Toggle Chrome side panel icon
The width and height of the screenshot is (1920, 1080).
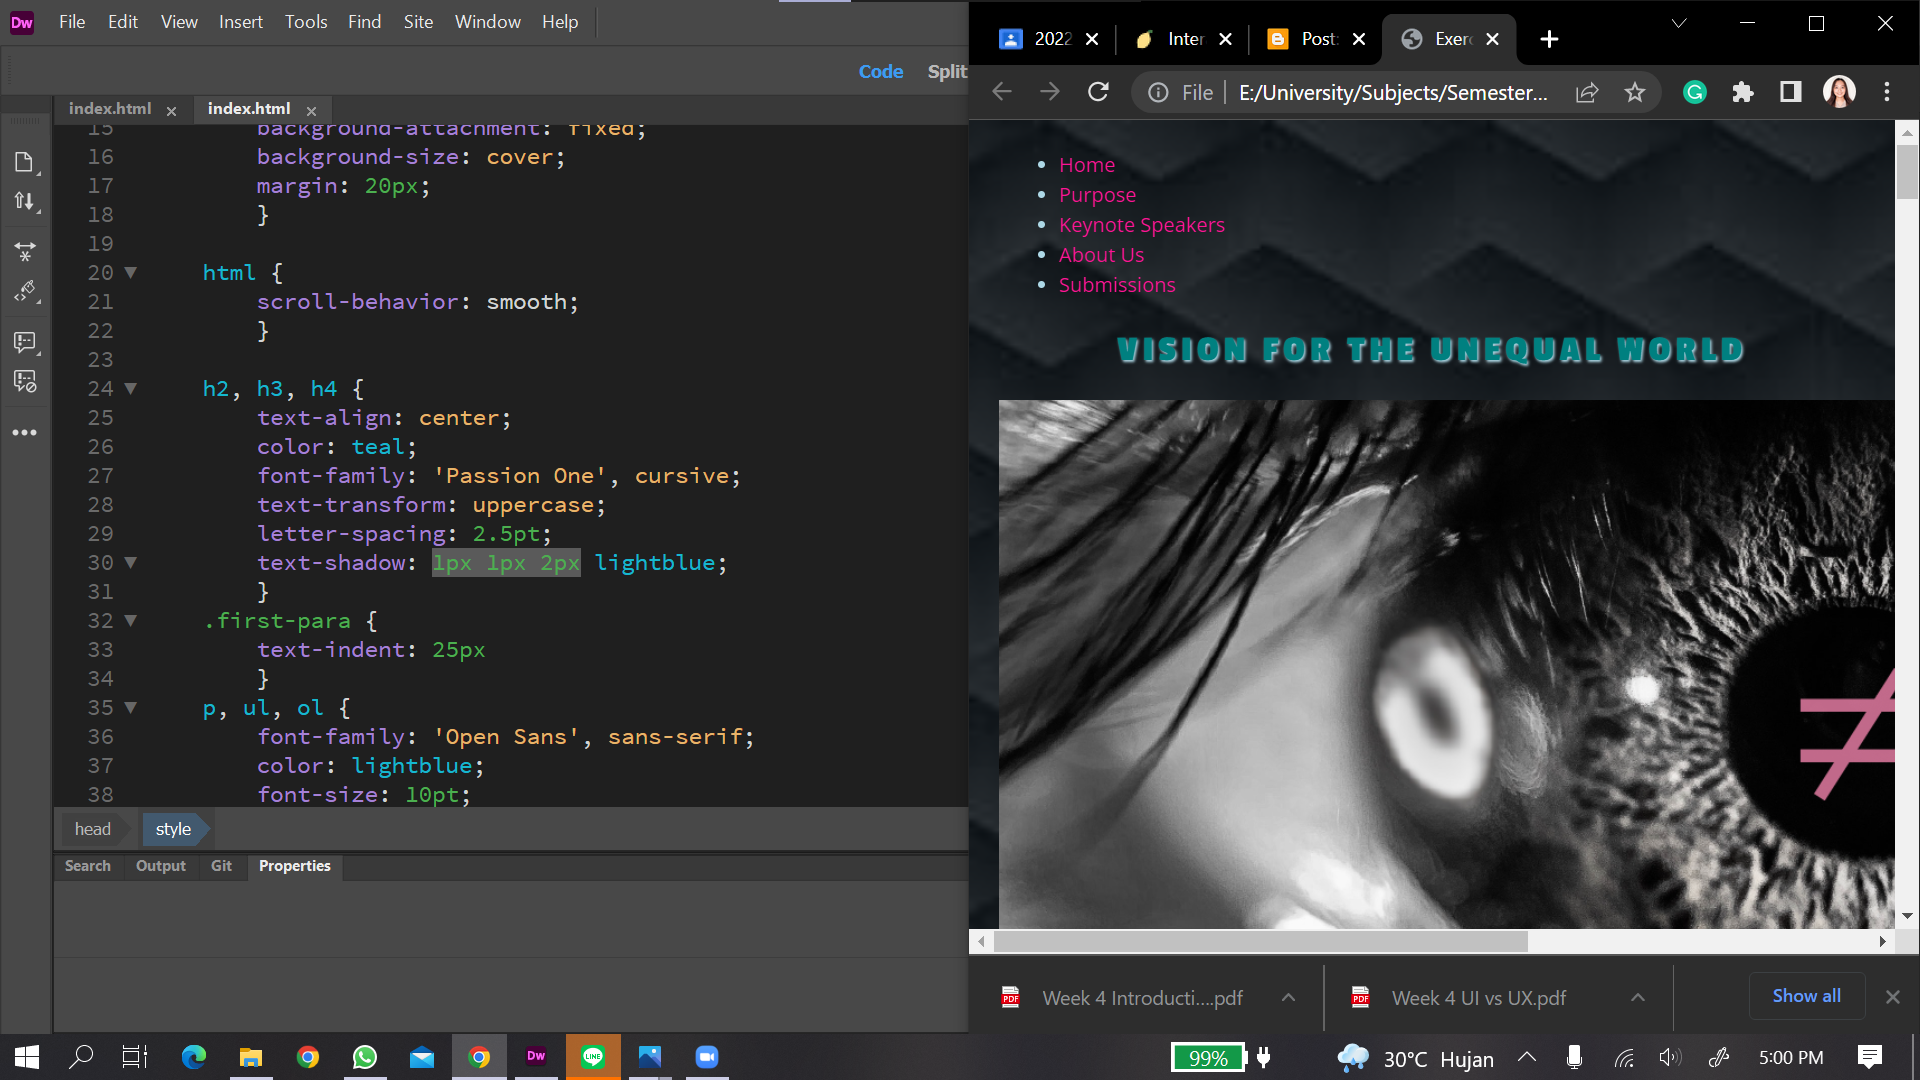(1790, 93)
